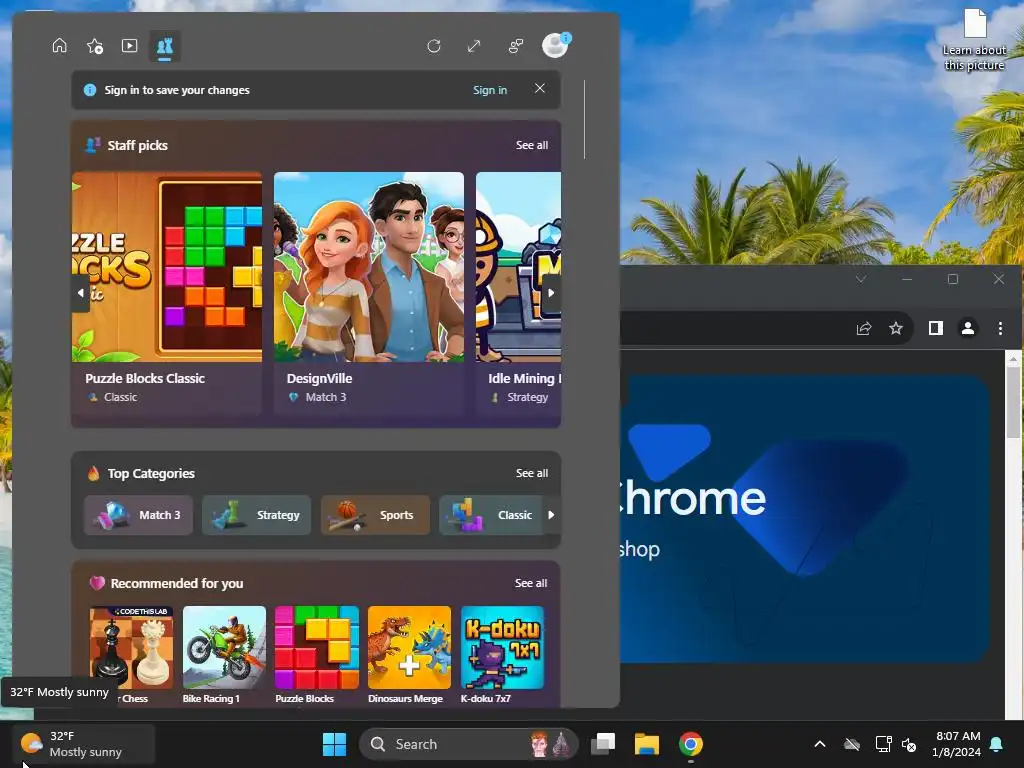Refresh the widgets feed
The height and width of the screenshot is (768, 1024).
434,46
